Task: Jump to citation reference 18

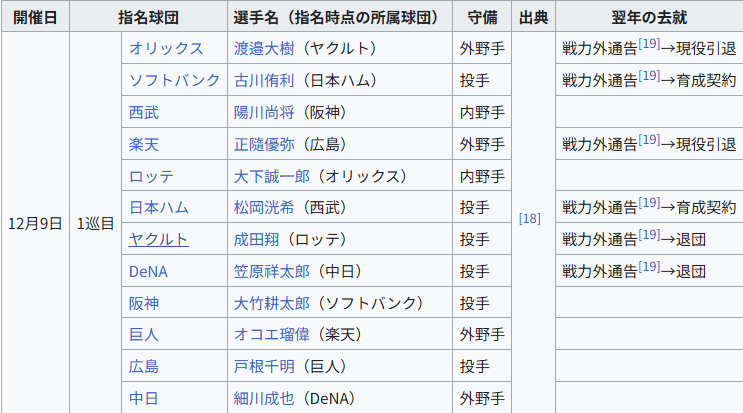Action: click(529, 218)
